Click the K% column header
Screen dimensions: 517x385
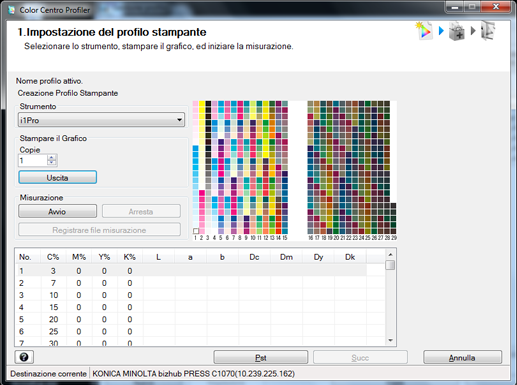pyautogui.click(x=130, y=257)
